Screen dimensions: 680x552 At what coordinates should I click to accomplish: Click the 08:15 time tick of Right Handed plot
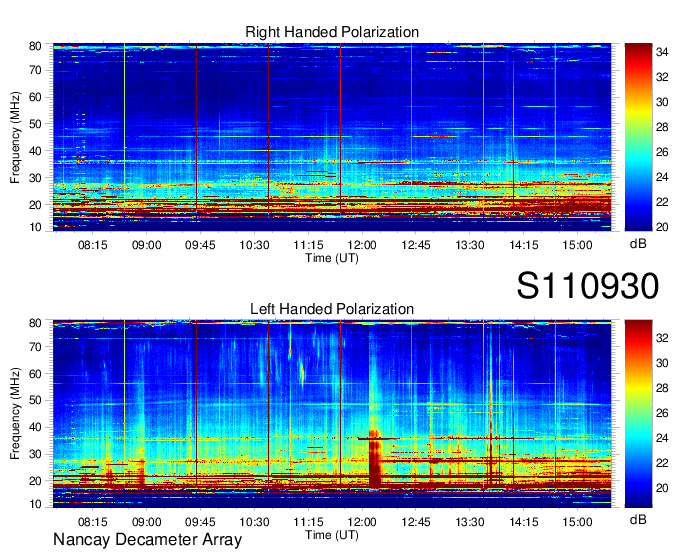92,245
